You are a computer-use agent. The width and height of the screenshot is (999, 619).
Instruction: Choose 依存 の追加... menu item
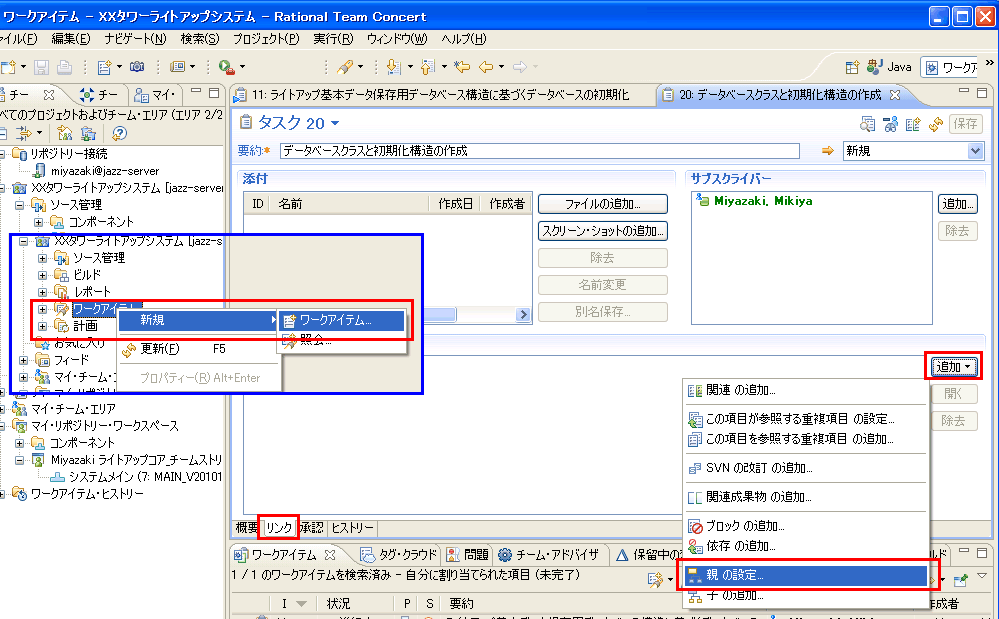[806, 546]
